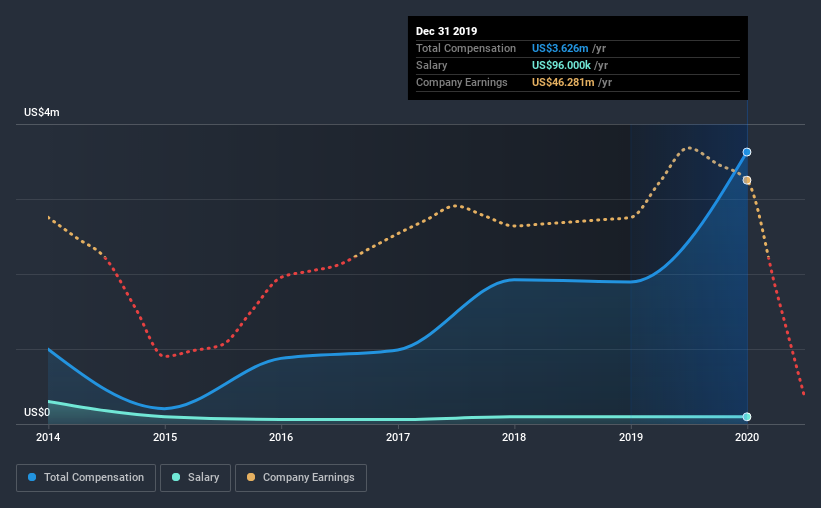
Task: Click the orange dot in Company Earnings legend
Action: pyautogui.click(x=251, y=477)
